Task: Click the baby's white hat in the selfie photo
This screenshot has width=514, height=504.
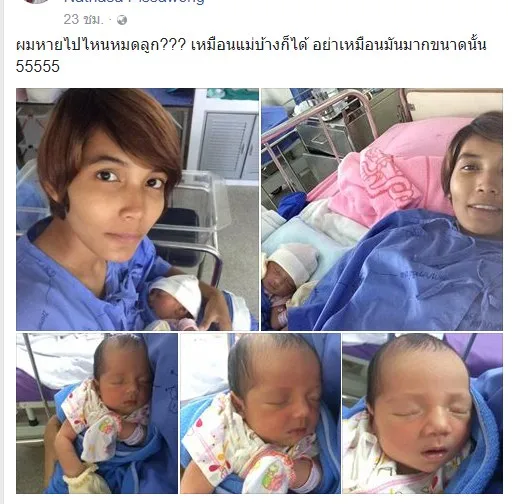Action: pyautogui.click(x=178, y=293)
